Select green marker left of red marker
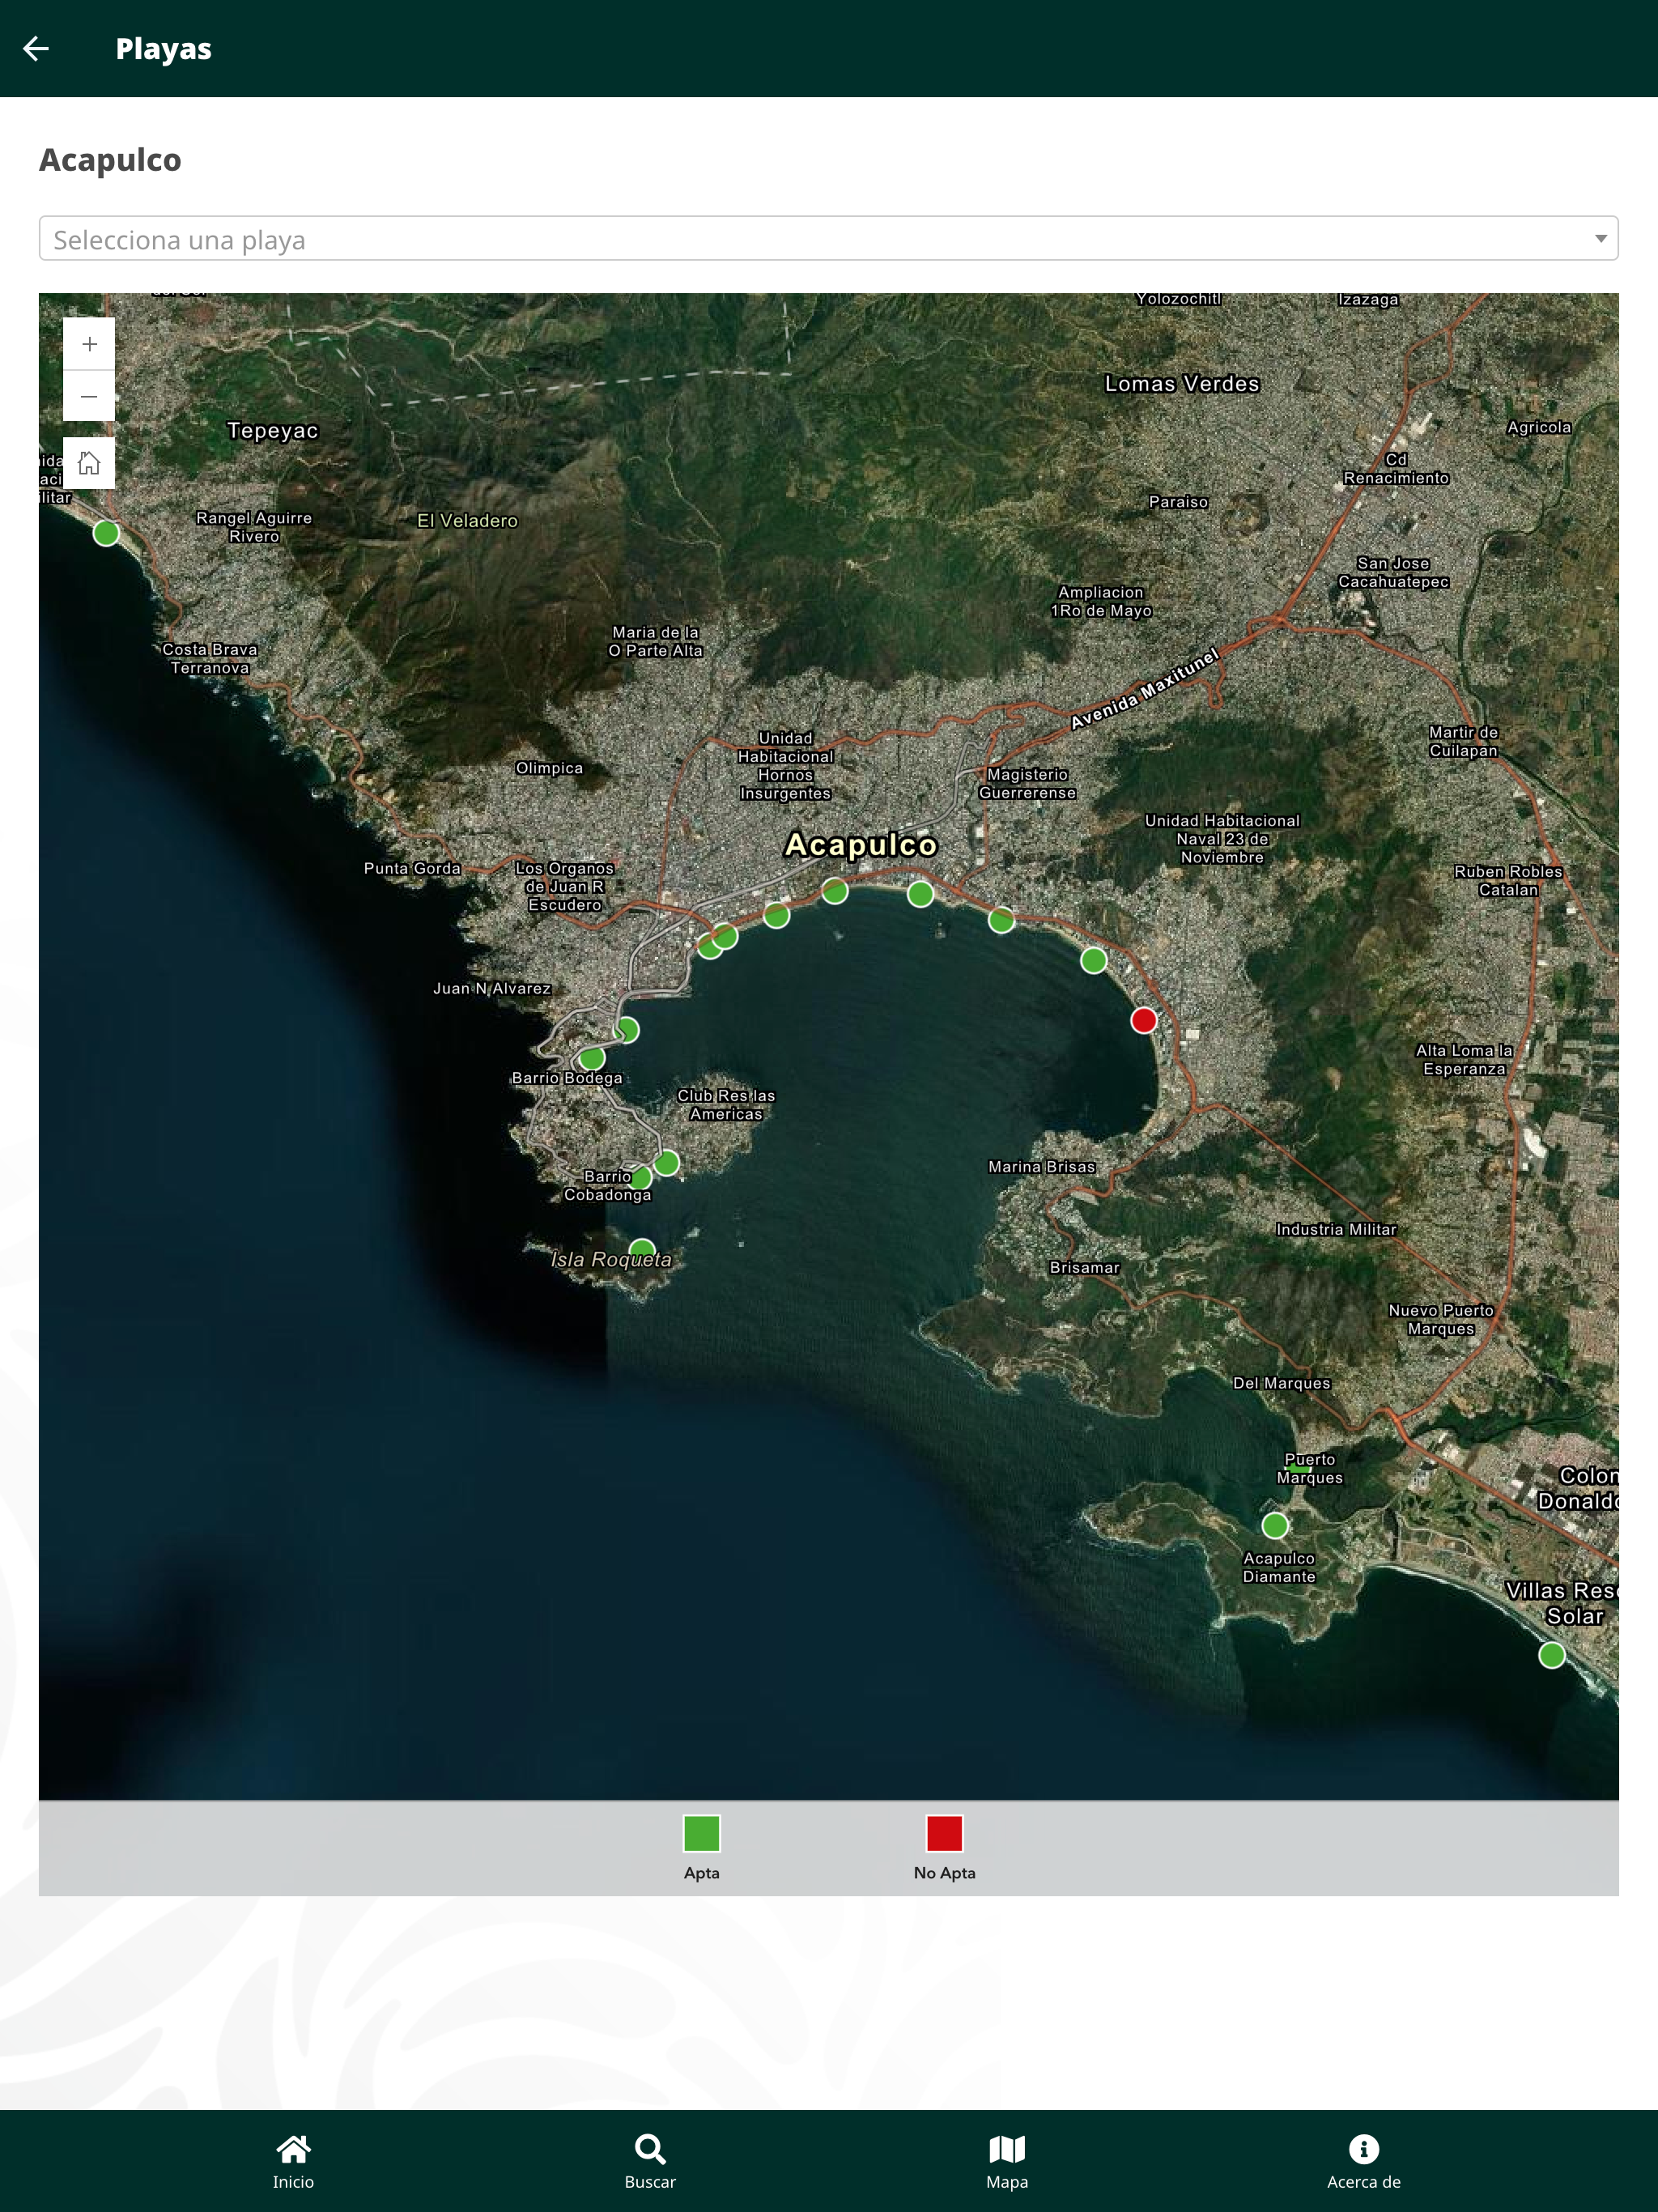1658x2212 pixels. (1094, 960)
